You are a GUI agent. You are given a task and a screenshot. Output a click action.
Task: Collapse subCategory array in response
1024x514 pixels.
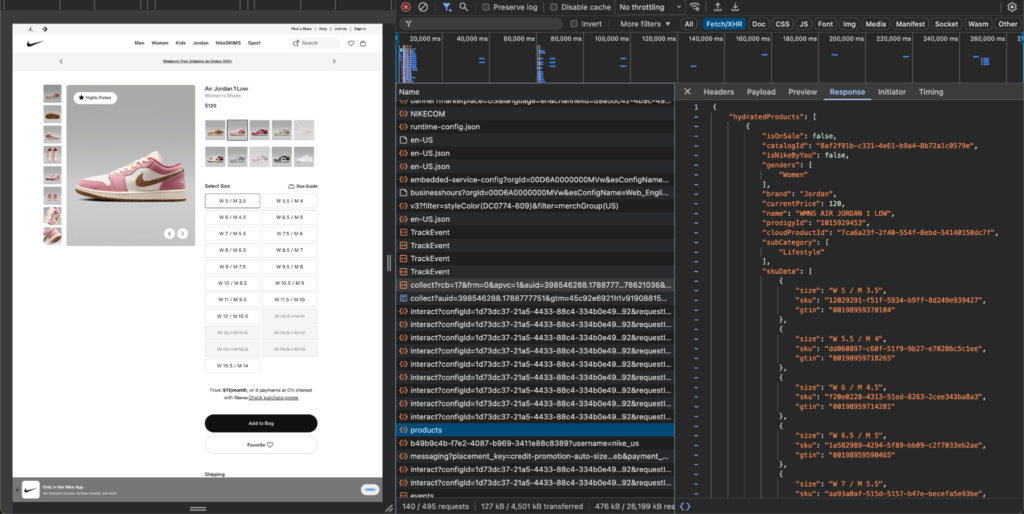click(696, 242)
